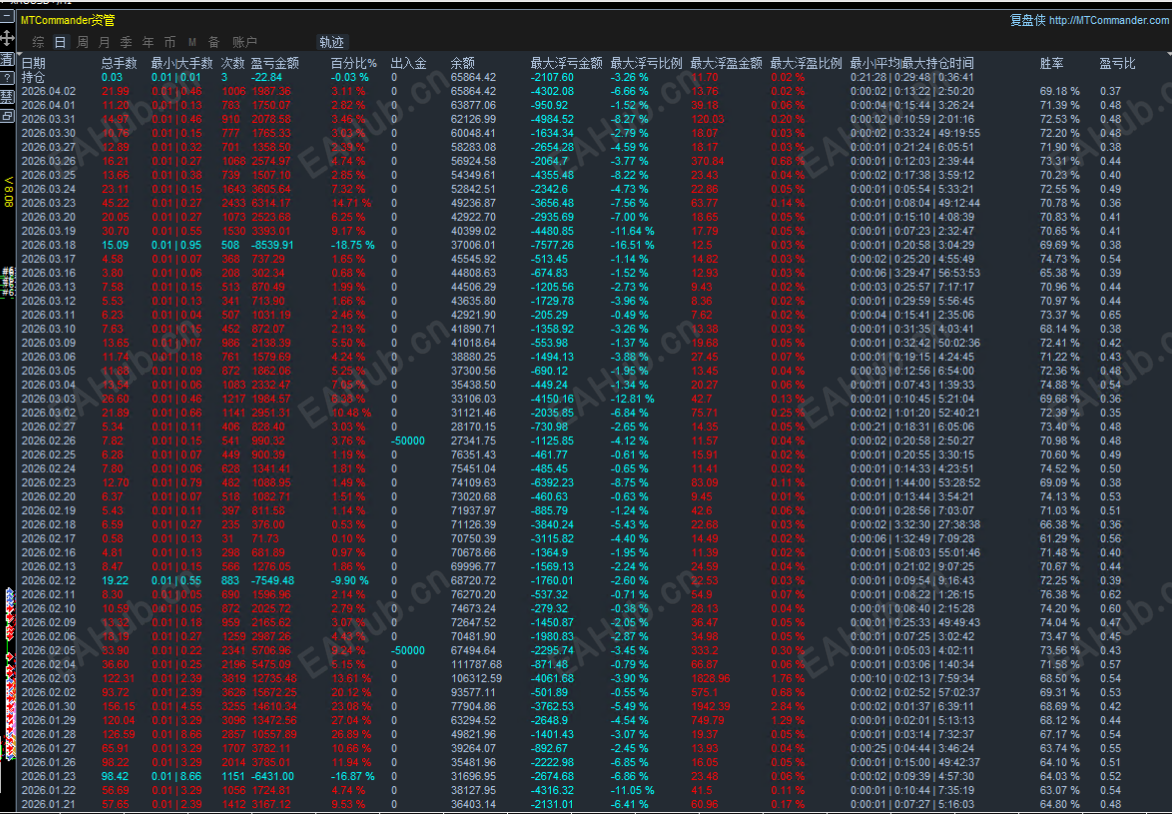Image resolution: width=1172 pixels, height=814 pixels.
Task: Click the MTCommander资管 title
Action: click(68, 21)
